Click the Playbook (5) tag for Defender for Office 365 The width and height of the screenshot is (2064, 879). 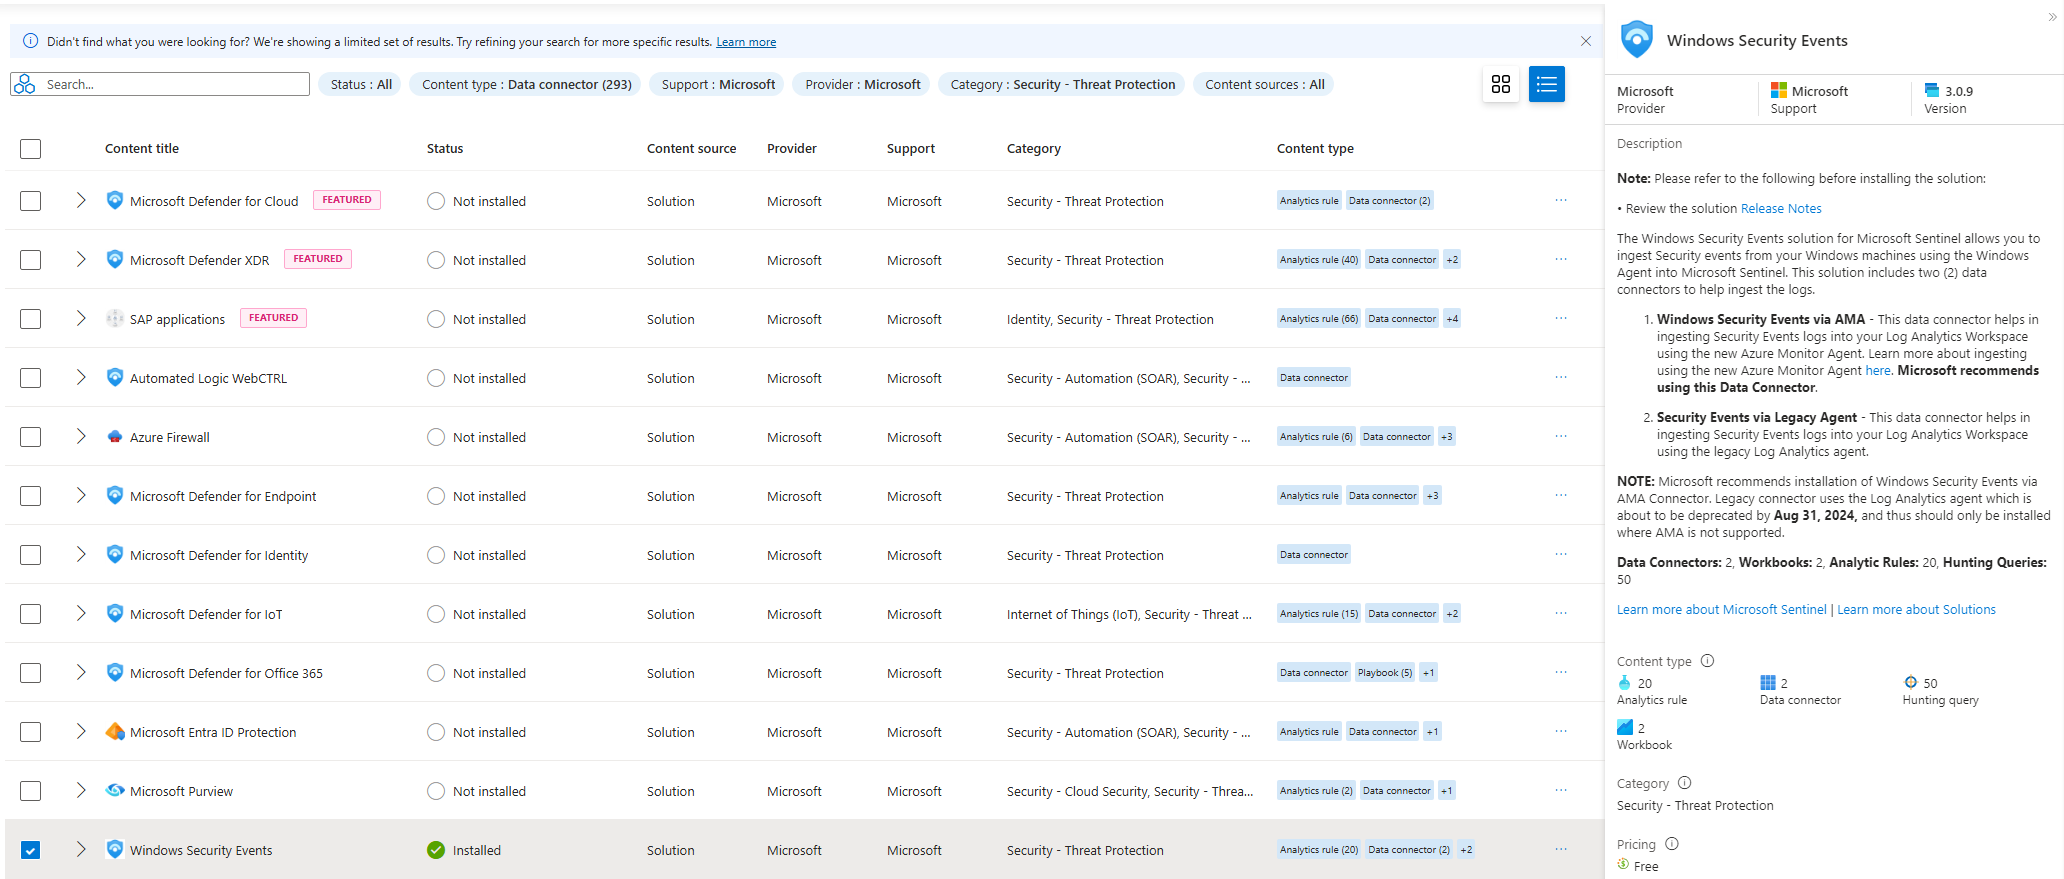pyautogui.click(x=1385, y=673)
